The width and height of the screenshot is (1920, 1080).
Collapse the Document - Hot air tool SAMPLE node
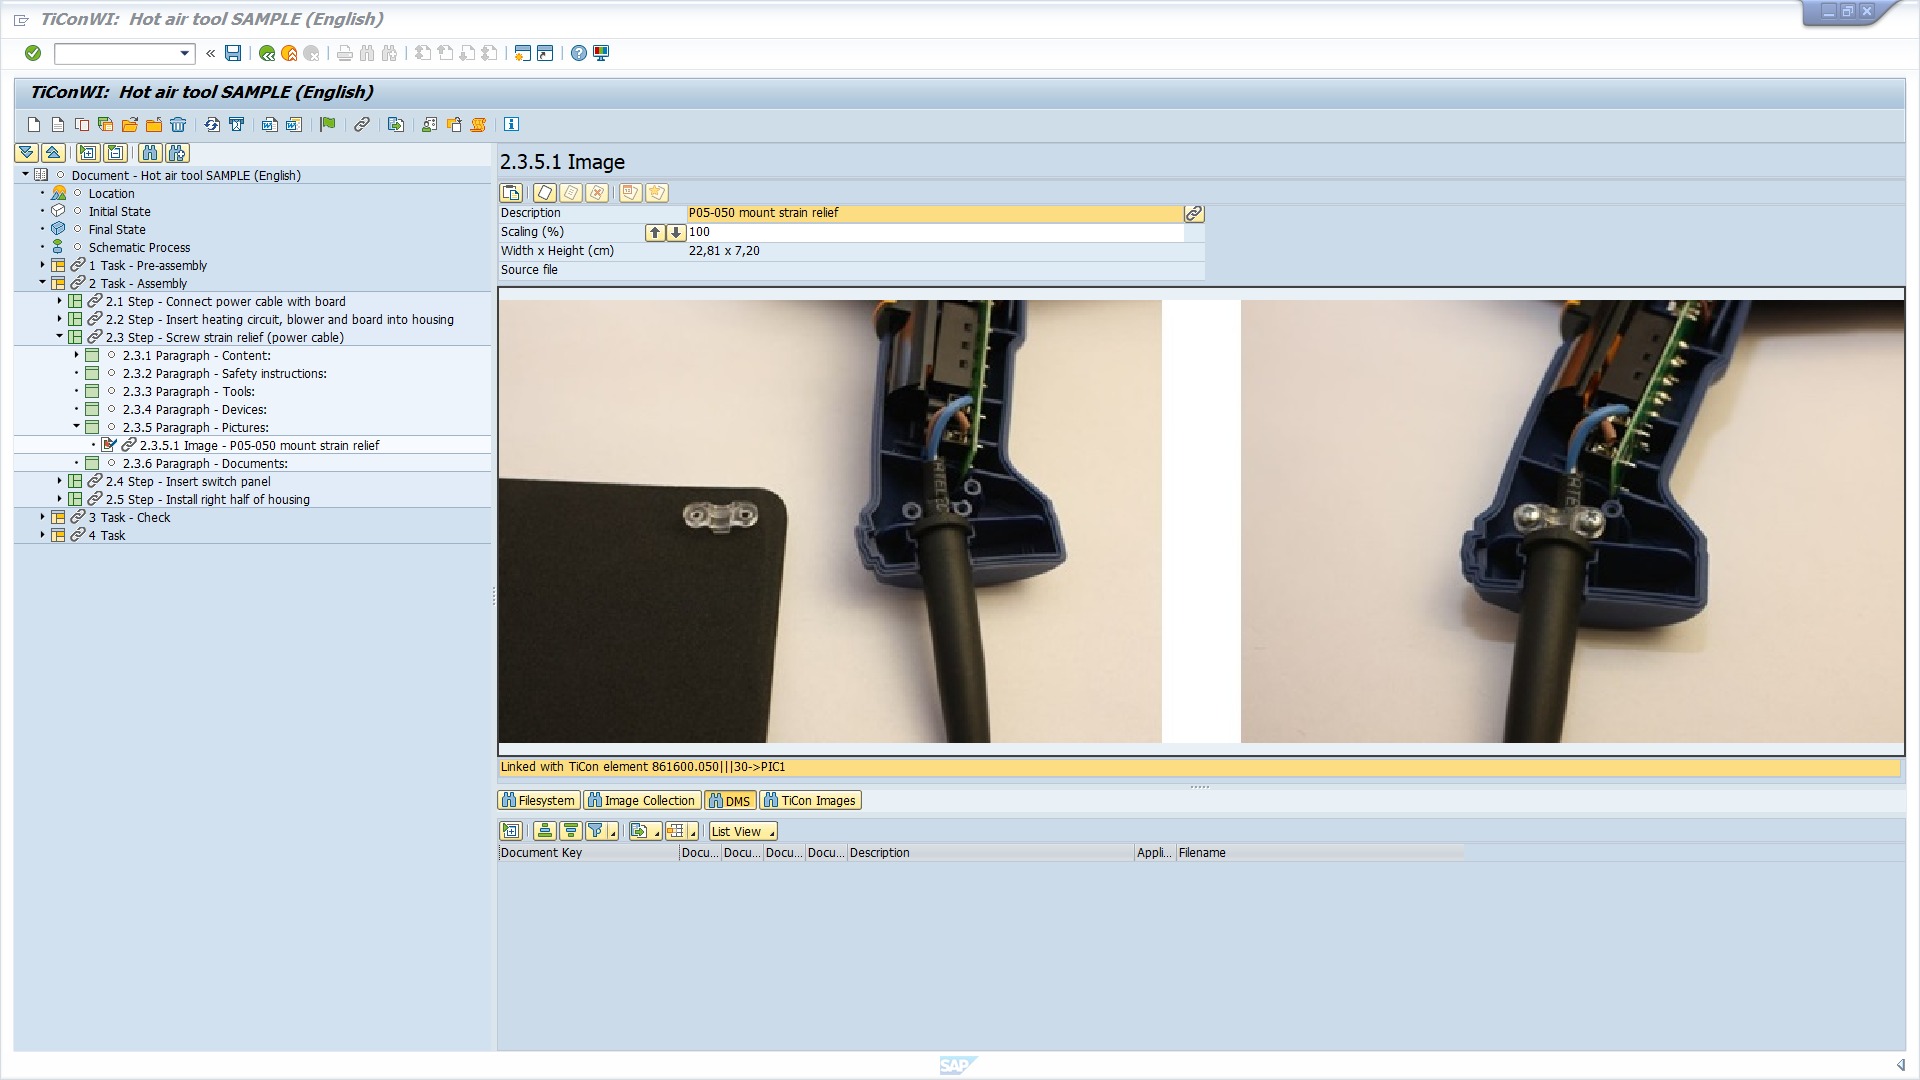[25, 175]
